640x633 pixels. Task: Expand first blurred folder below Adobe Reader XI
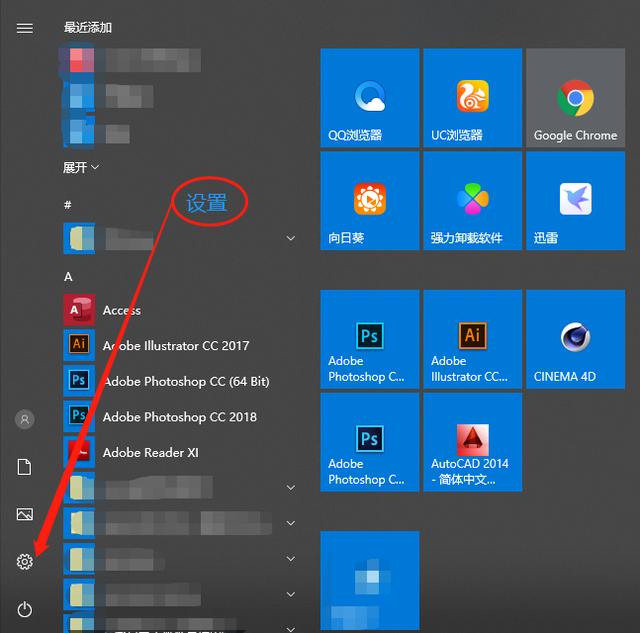(291, 487)
